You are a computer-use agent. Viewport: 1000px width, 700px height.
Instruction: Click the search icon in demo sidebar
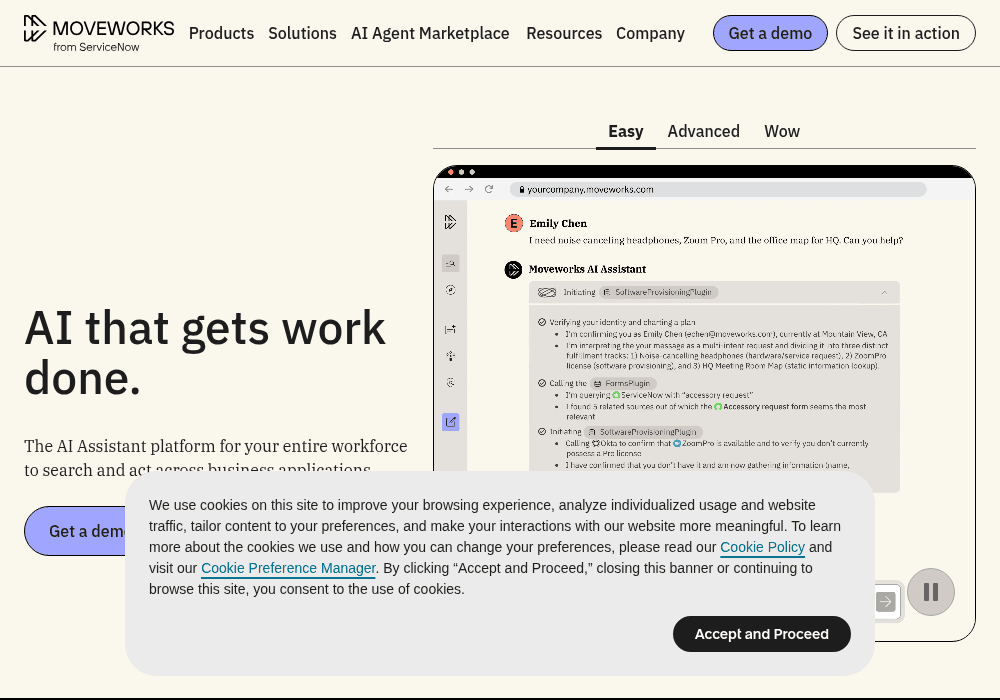click(450, 263)
